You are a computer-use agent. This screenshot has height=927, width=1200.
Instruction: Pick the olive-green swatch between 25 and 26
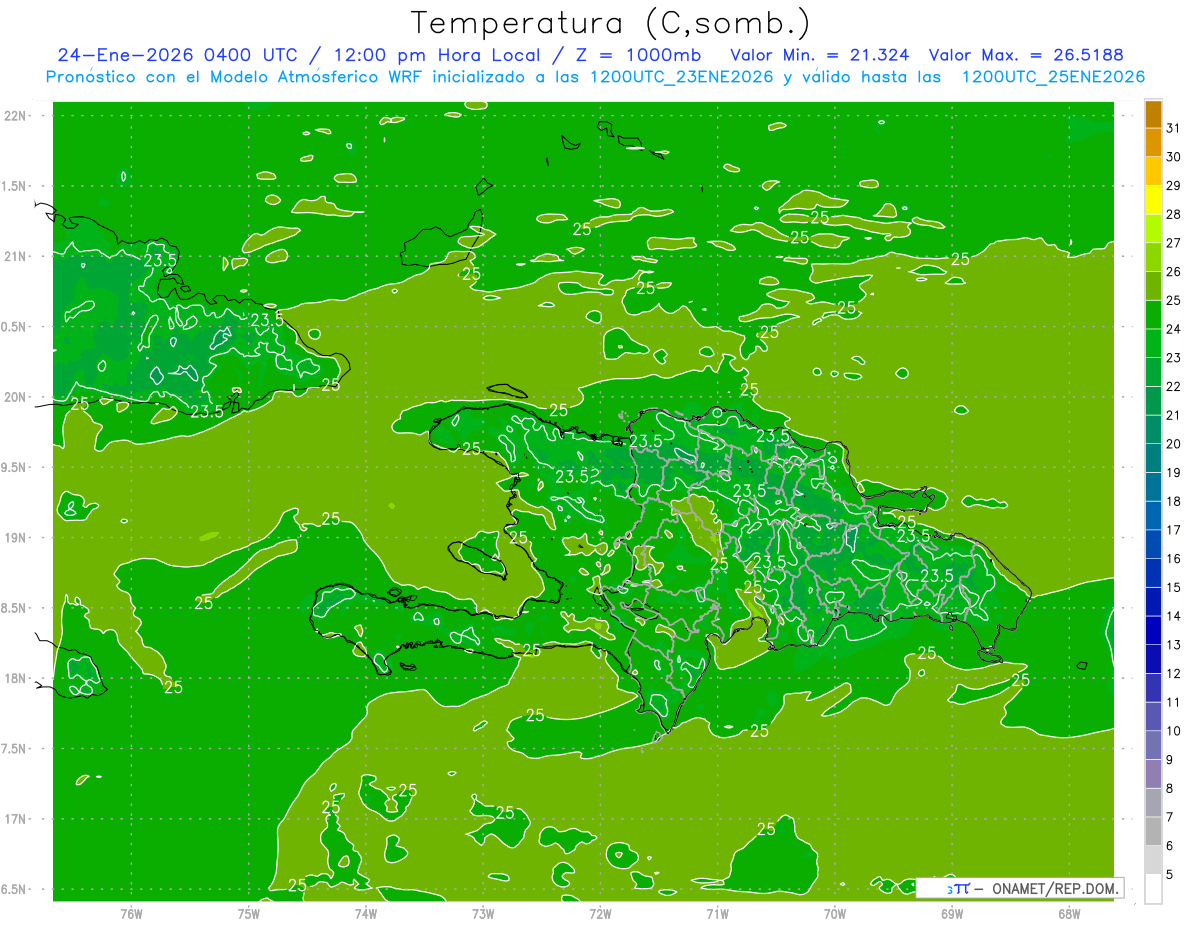pos(1153,286)
